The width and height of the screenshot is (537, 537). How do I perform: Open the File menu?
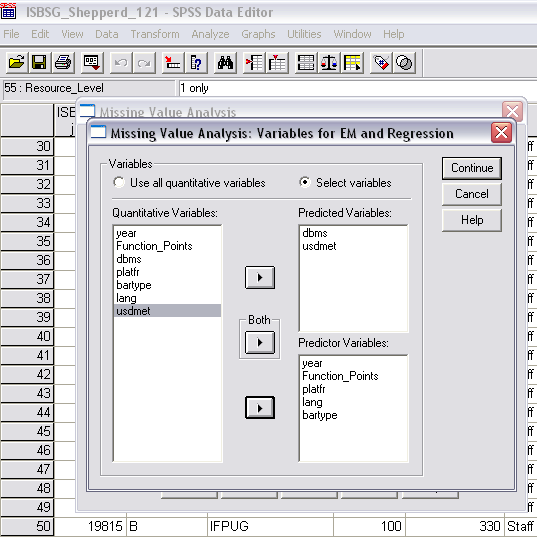click(11, 34)
